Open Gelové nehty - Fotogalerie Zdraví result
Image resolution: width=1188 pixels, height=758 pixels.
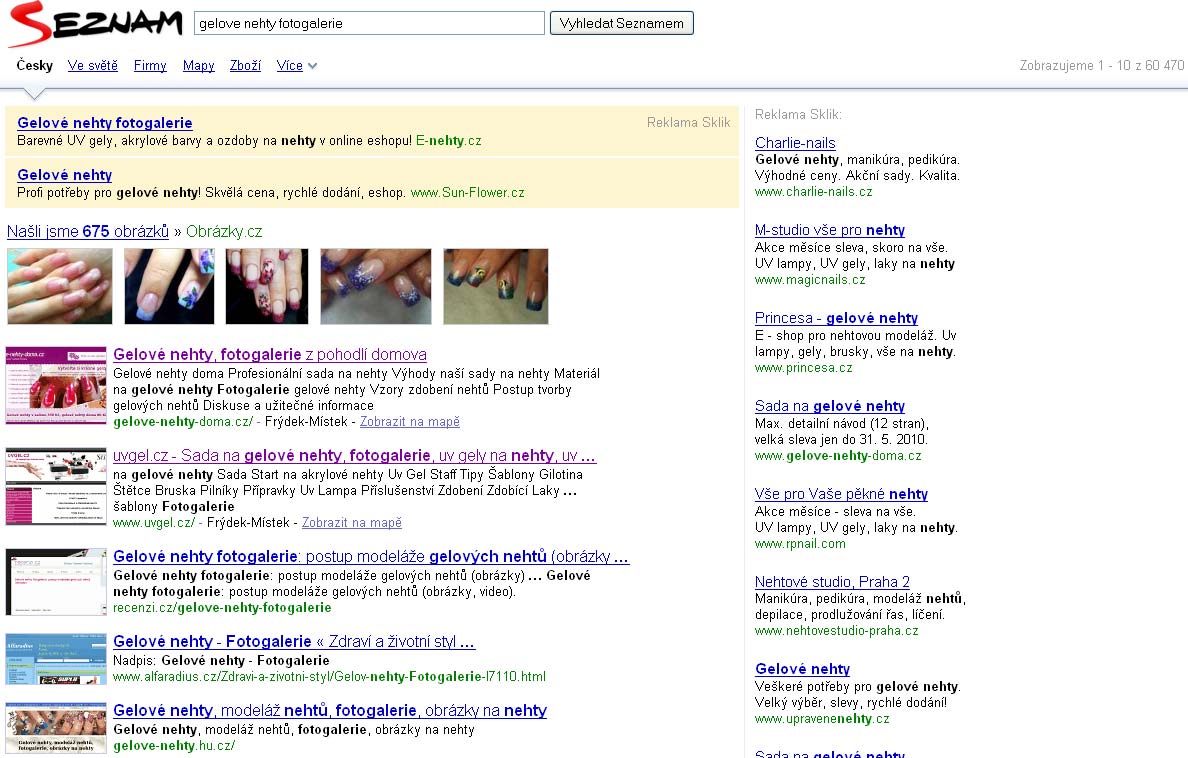tap(294, 641)
